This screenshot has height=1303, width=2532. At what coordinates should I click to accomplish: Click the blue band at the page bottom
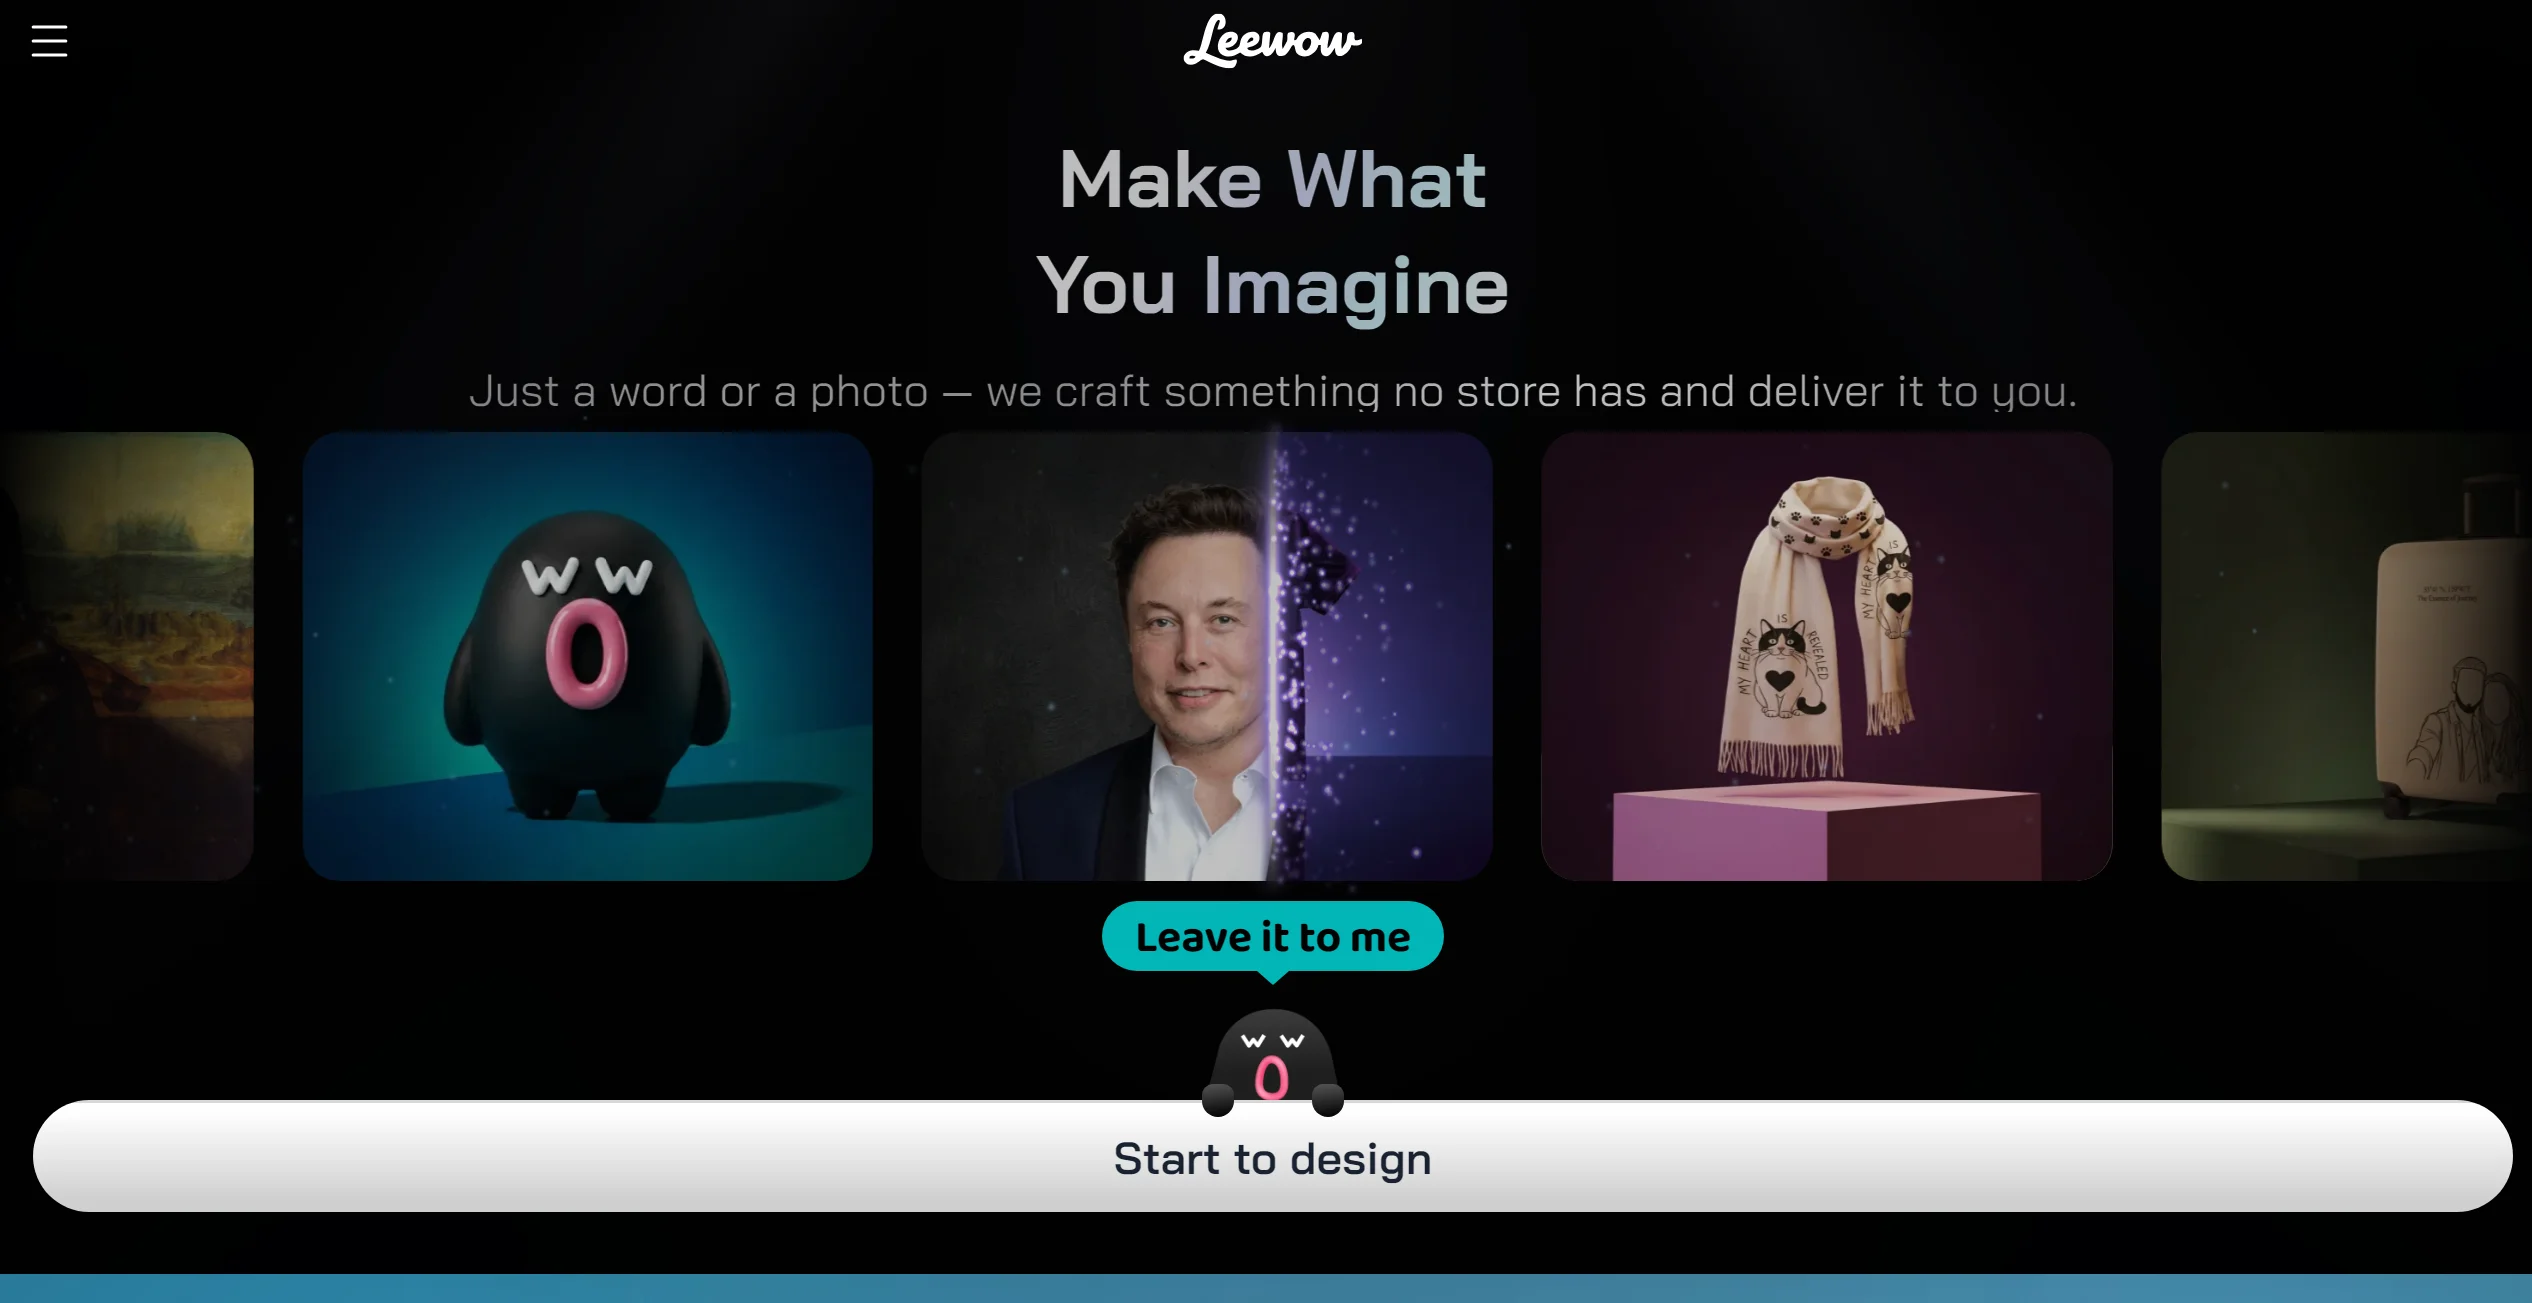[x=1266, y=1288]
